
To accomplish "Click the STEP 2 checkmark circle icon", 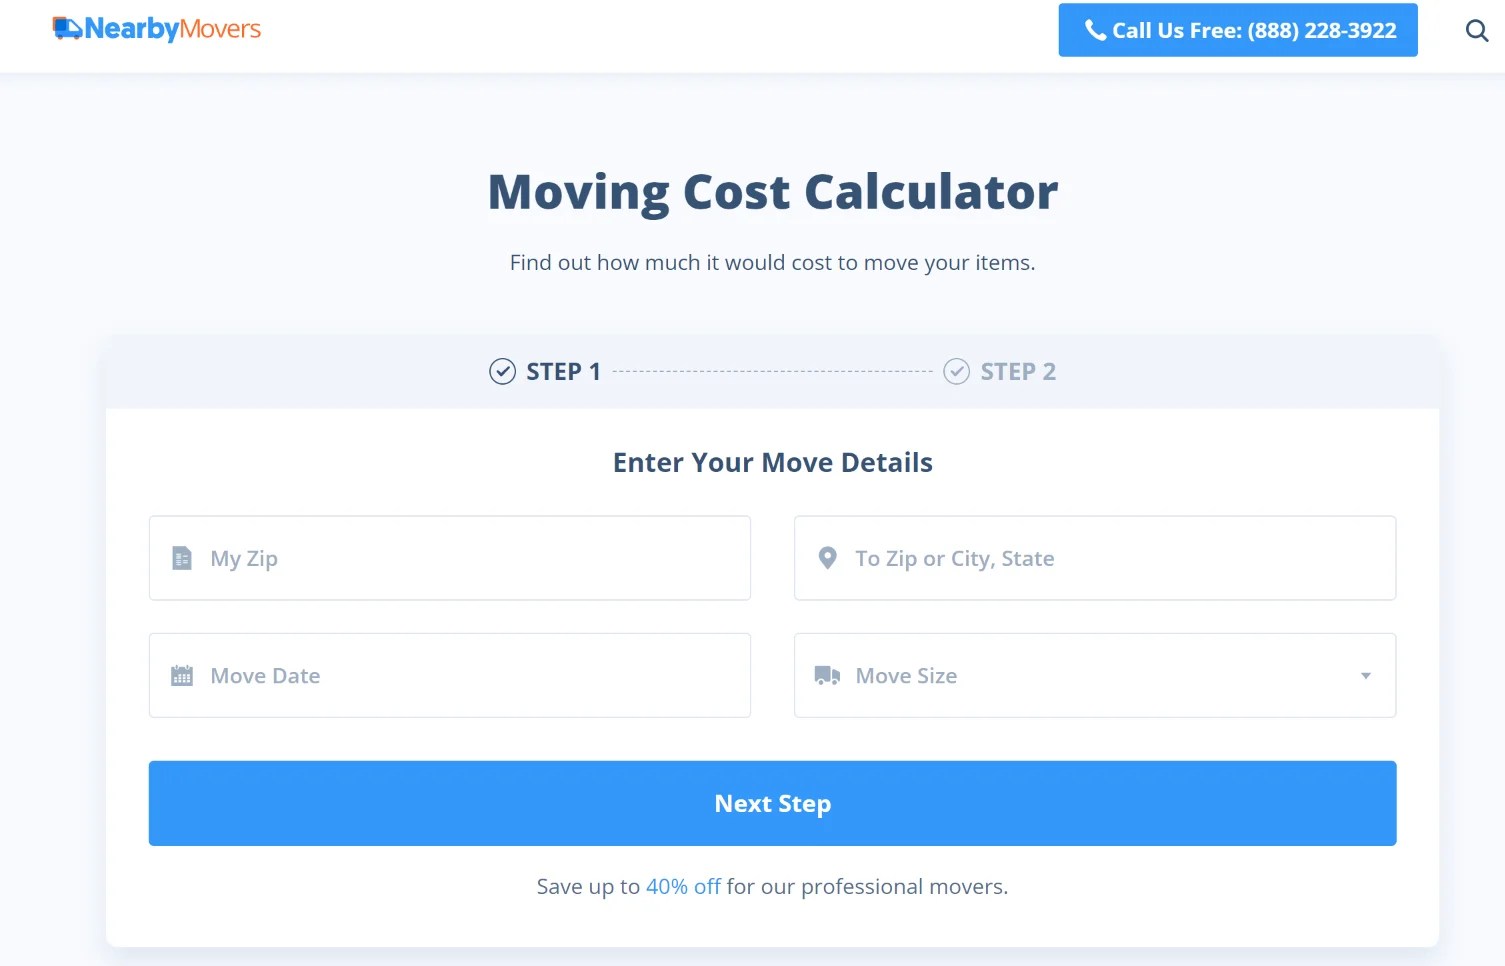I will [x=956, y=371].
